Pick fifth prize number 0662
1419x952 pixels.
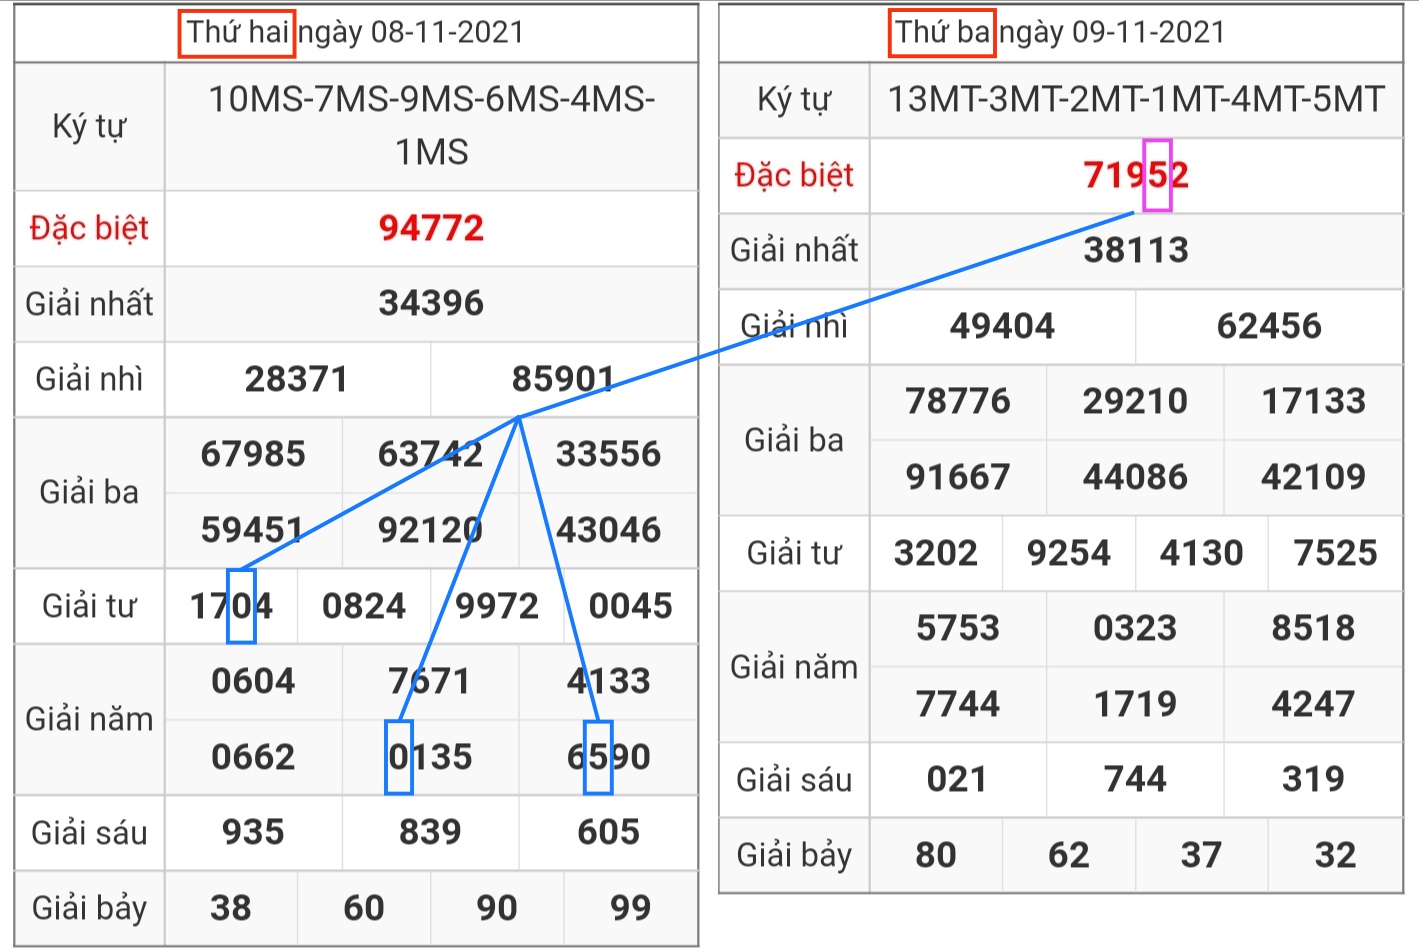[x=254, y=757]
